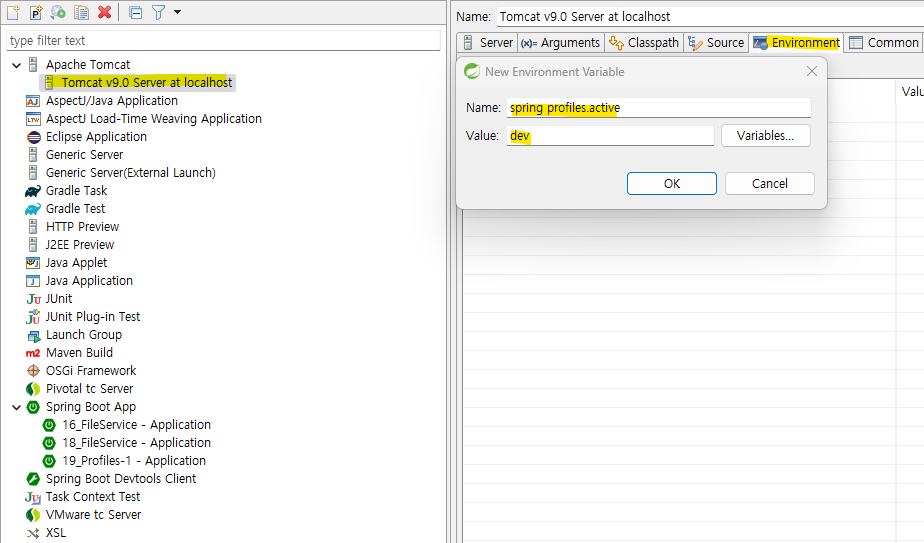Click the JUnit Ju icon
This screenshot has height=543, width=924.
pyautogui.click(x=34, y=299)
